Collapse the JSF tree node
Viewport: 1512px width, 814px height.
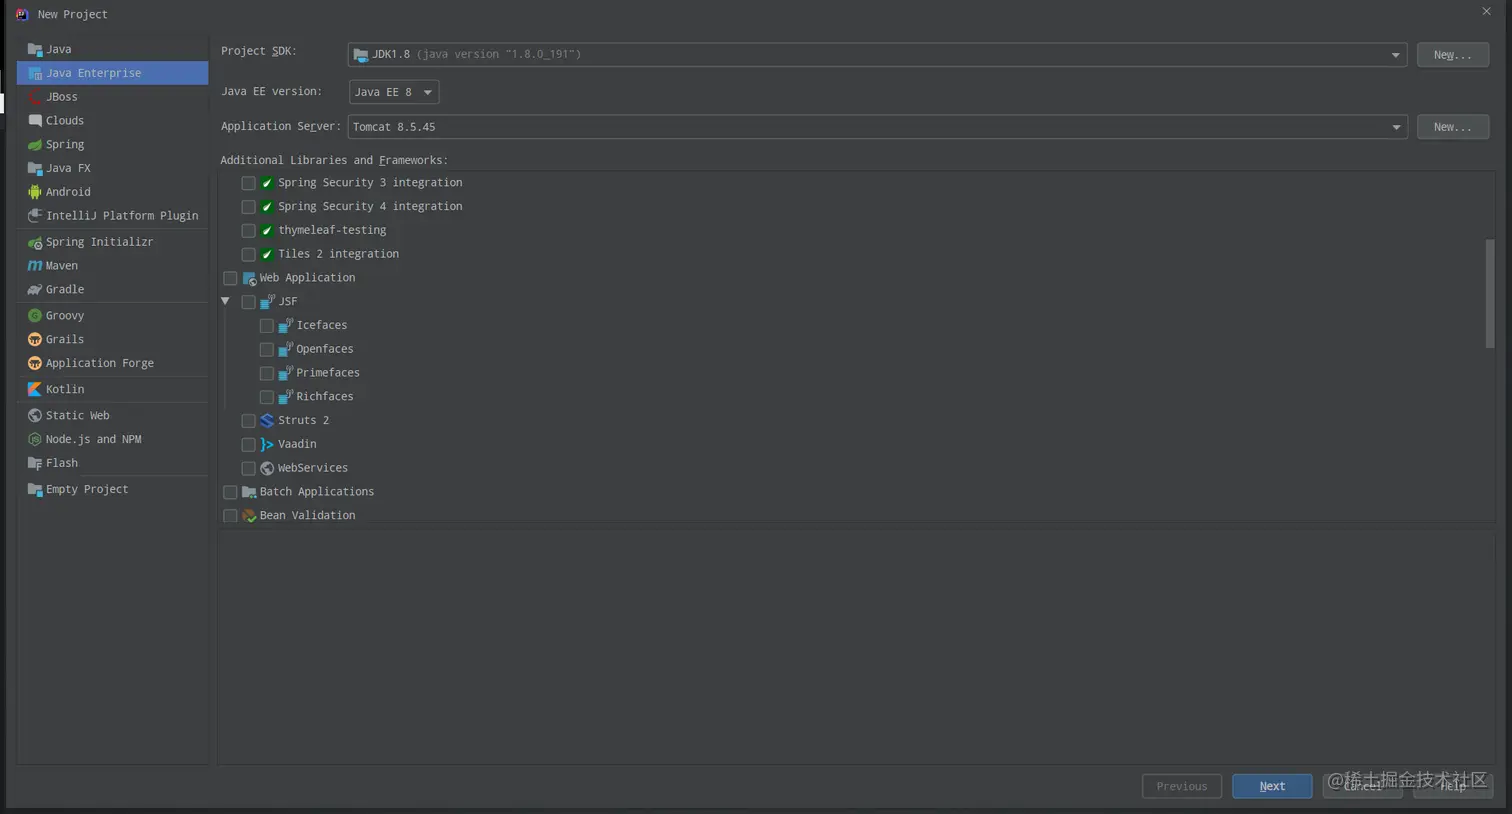(226, 302)
